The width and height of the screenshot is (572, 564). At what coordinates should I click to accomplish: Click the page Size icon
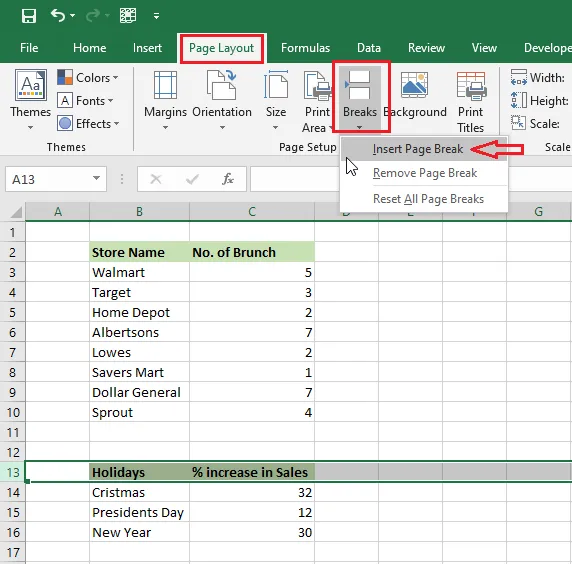tap(276, 85)
